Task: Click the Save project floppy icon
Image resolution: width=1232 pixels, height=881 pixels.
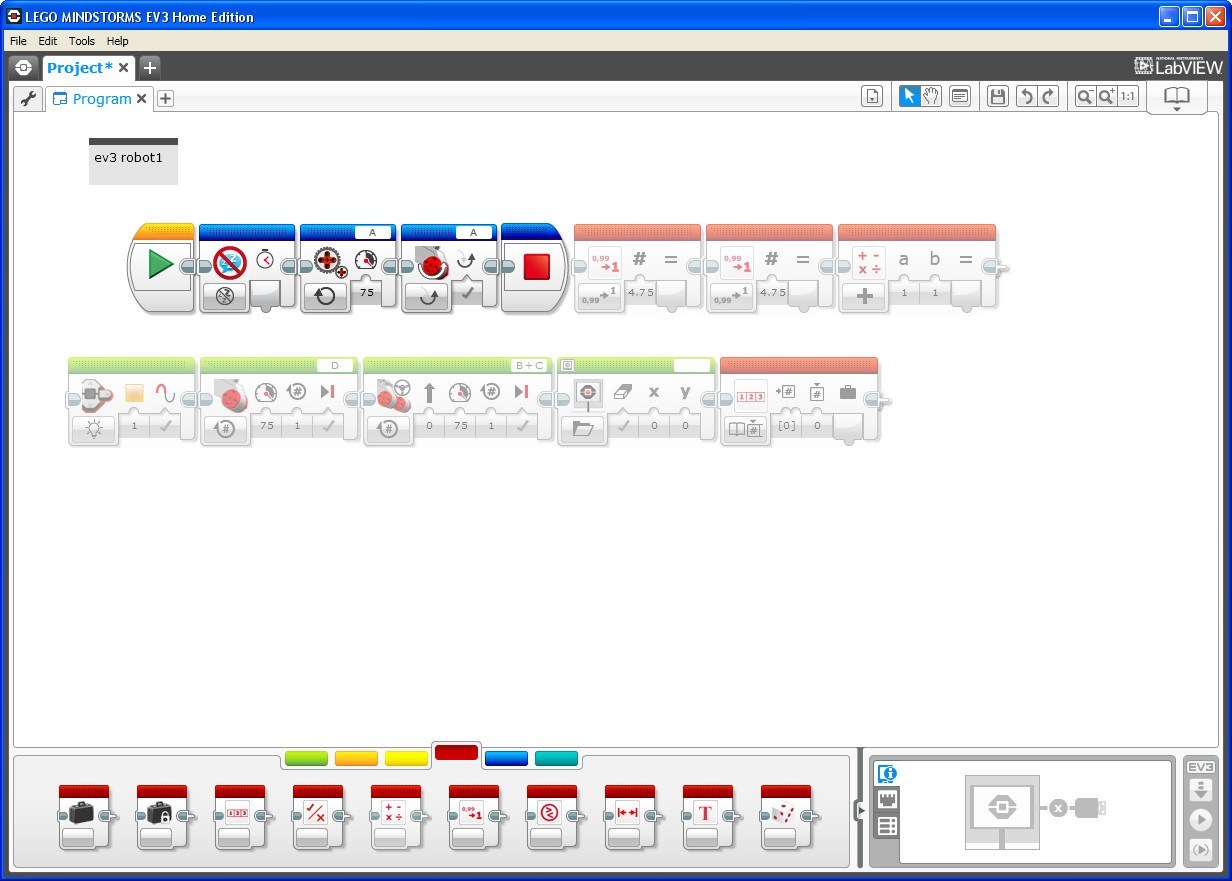Action: tap(997, 97)
